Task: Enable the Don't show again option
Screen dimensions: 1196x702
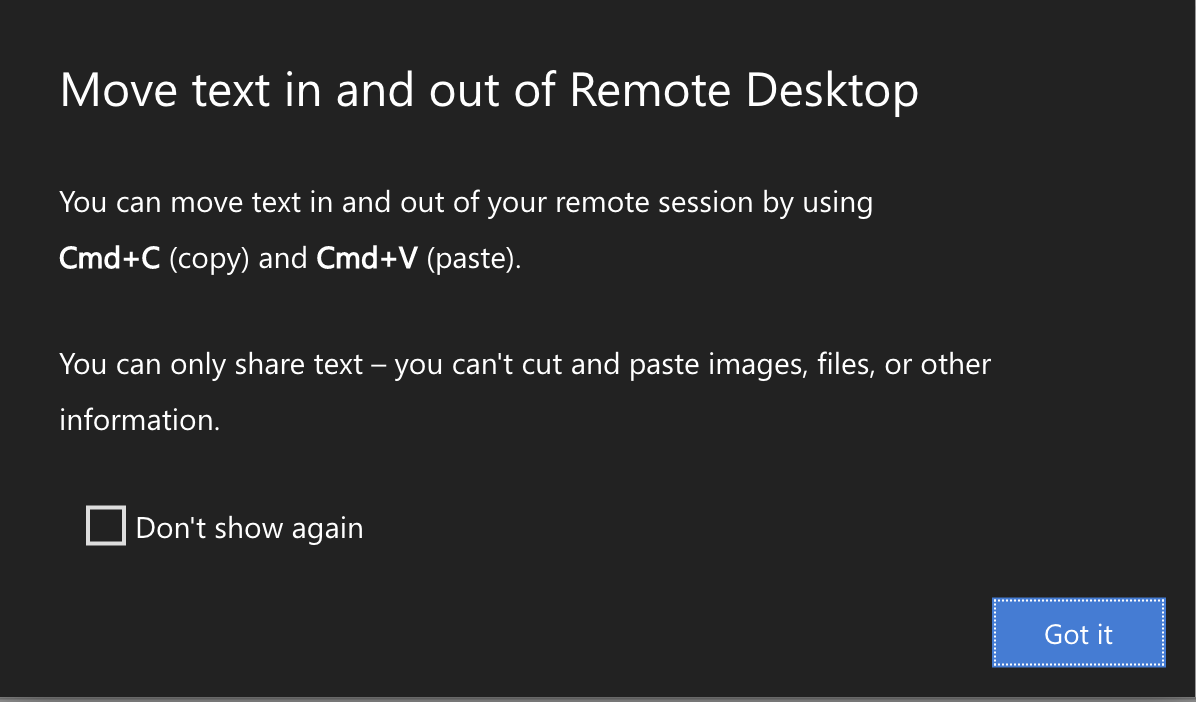Action: (106, 526)
